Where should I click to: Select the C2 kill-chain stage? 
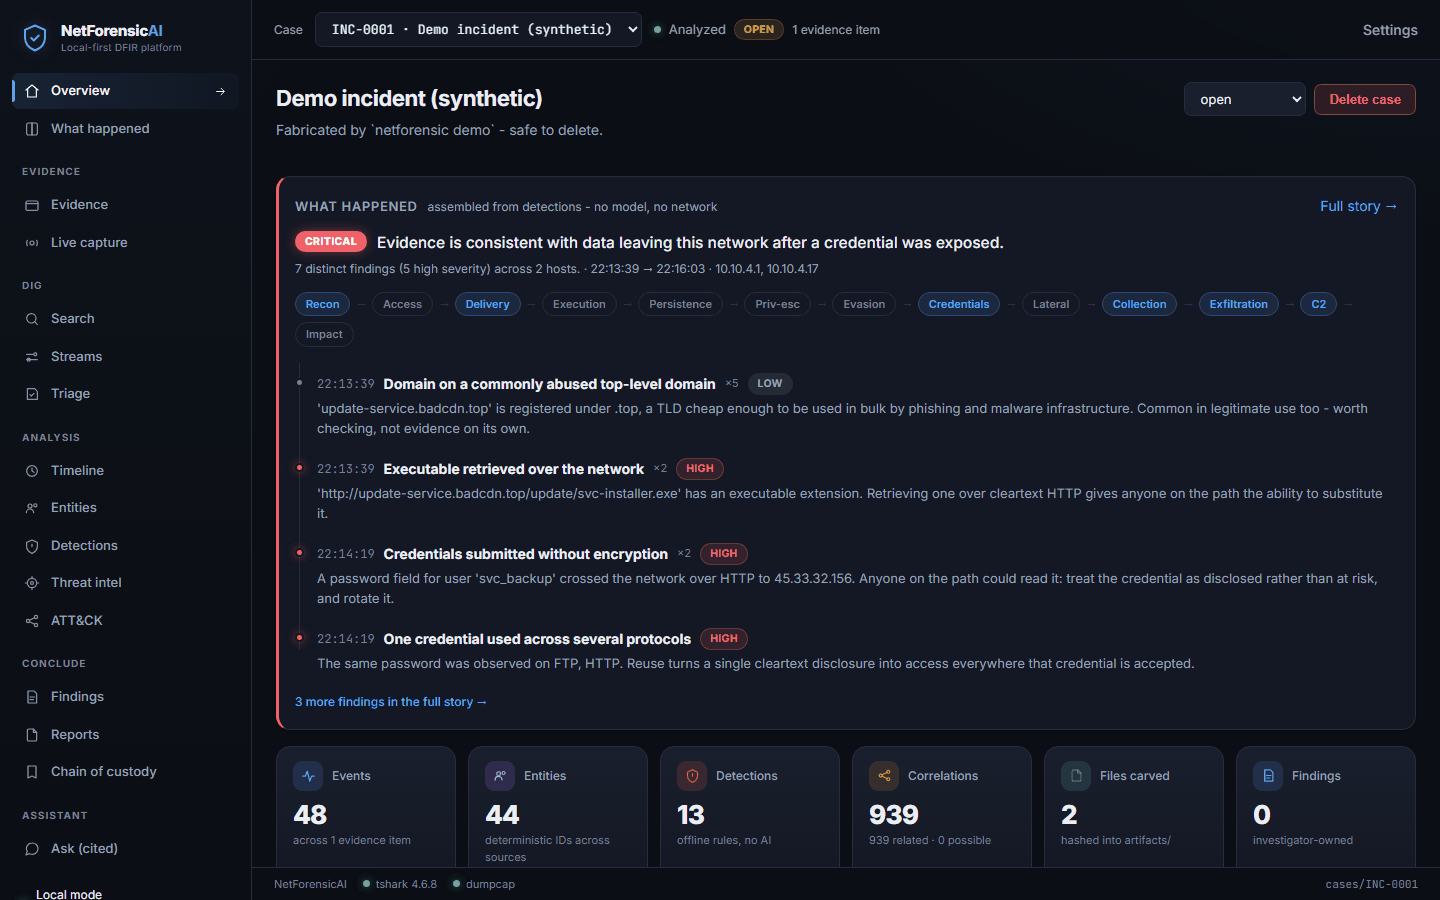1319,304
